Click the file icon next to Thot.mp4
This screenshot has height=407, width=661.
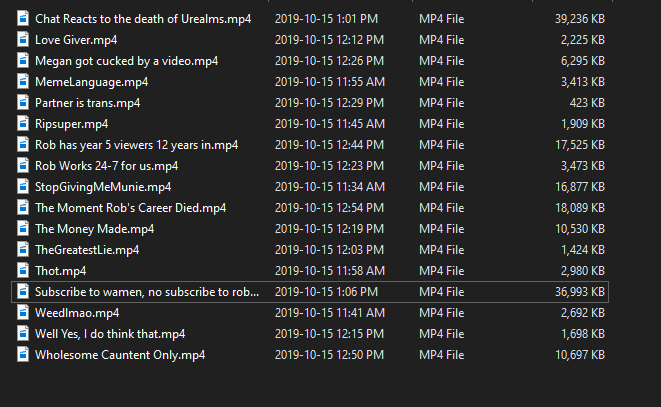click(x=23, y=271)
